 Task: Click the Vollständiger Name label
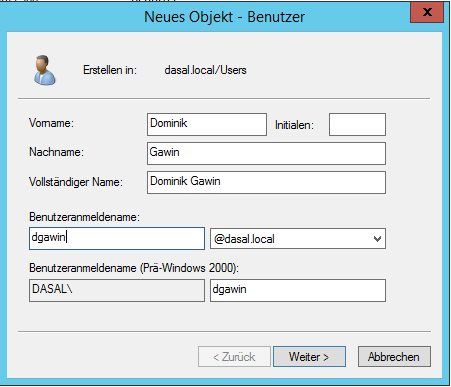click(76, 182)
